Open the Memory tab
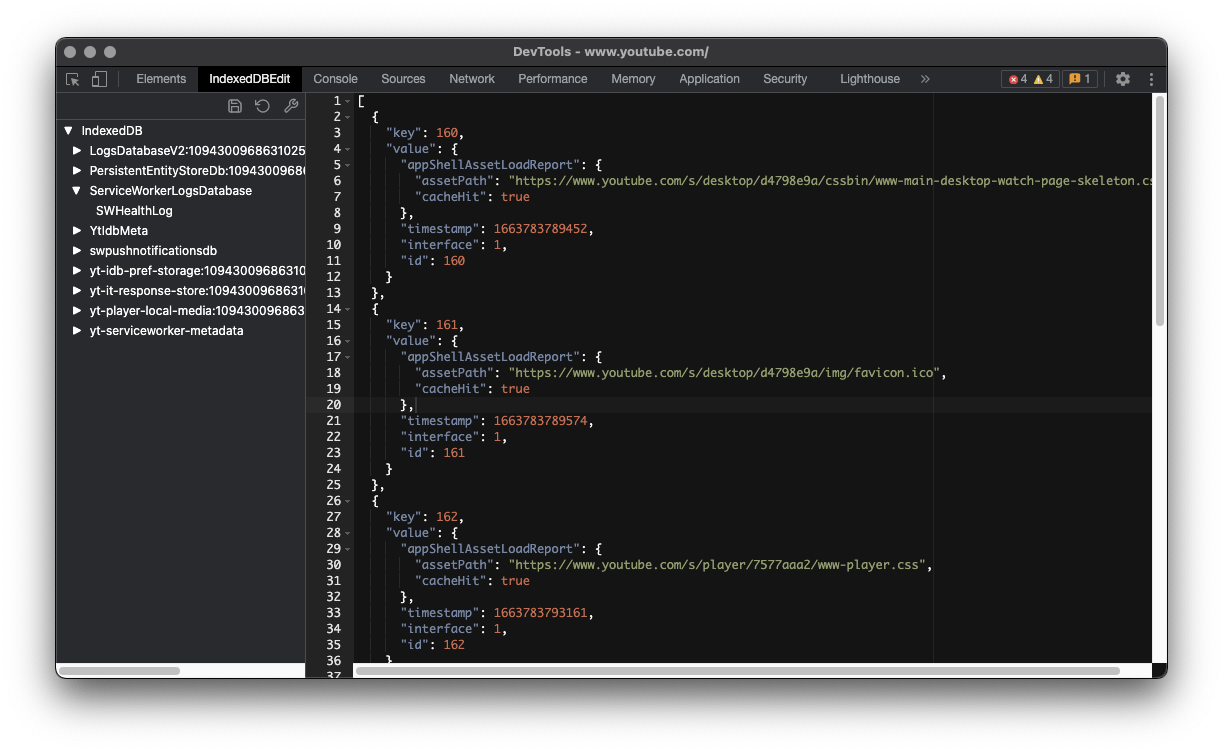Screen dimensions: 1223x752 pyautogui.click(x=633, y=79)
